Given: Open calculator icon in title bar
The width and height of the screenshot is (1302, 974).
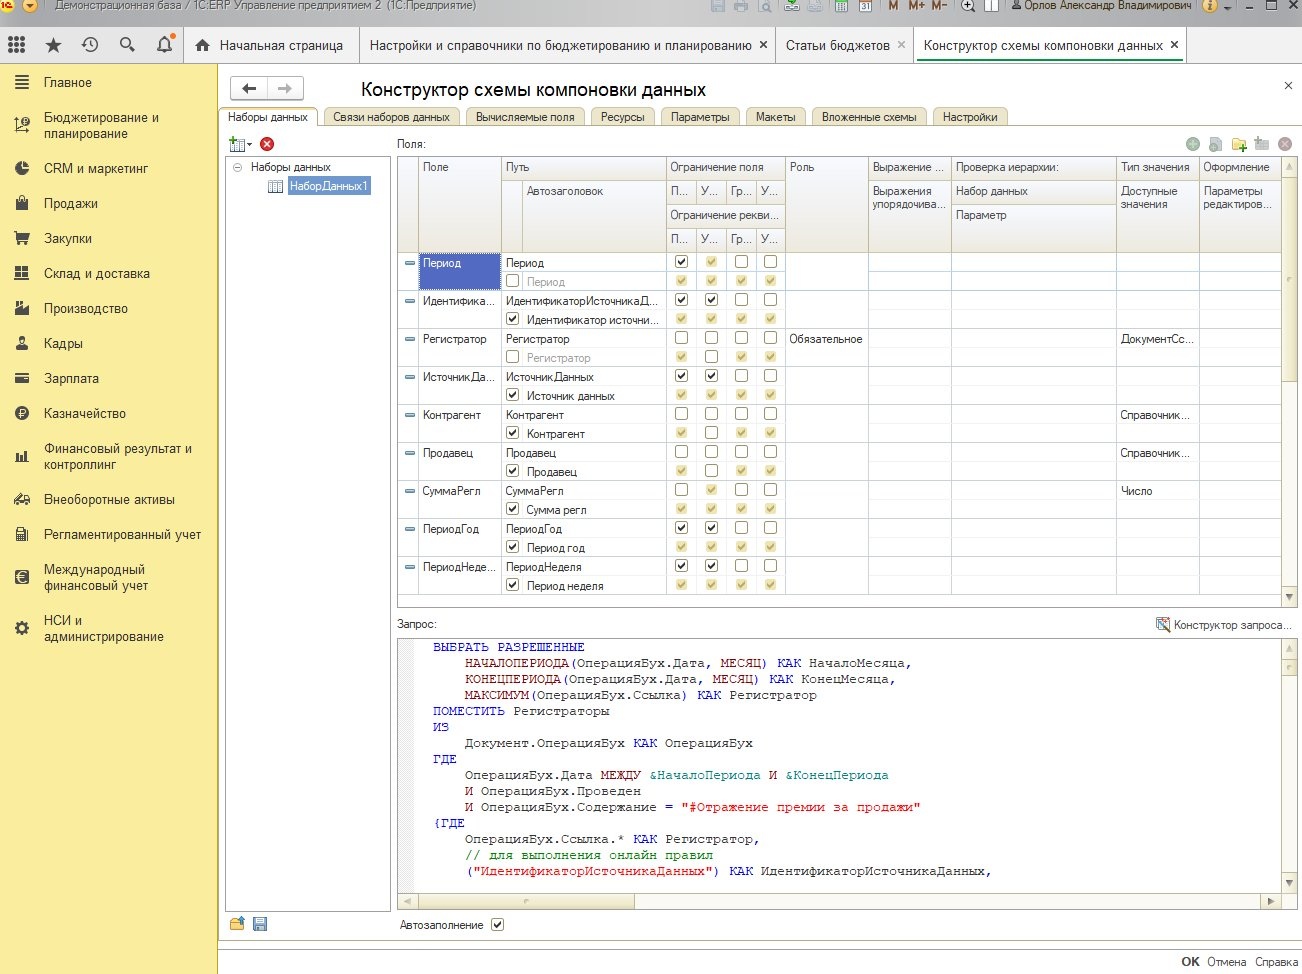Looking at the screenshot, I should (841, 6).
